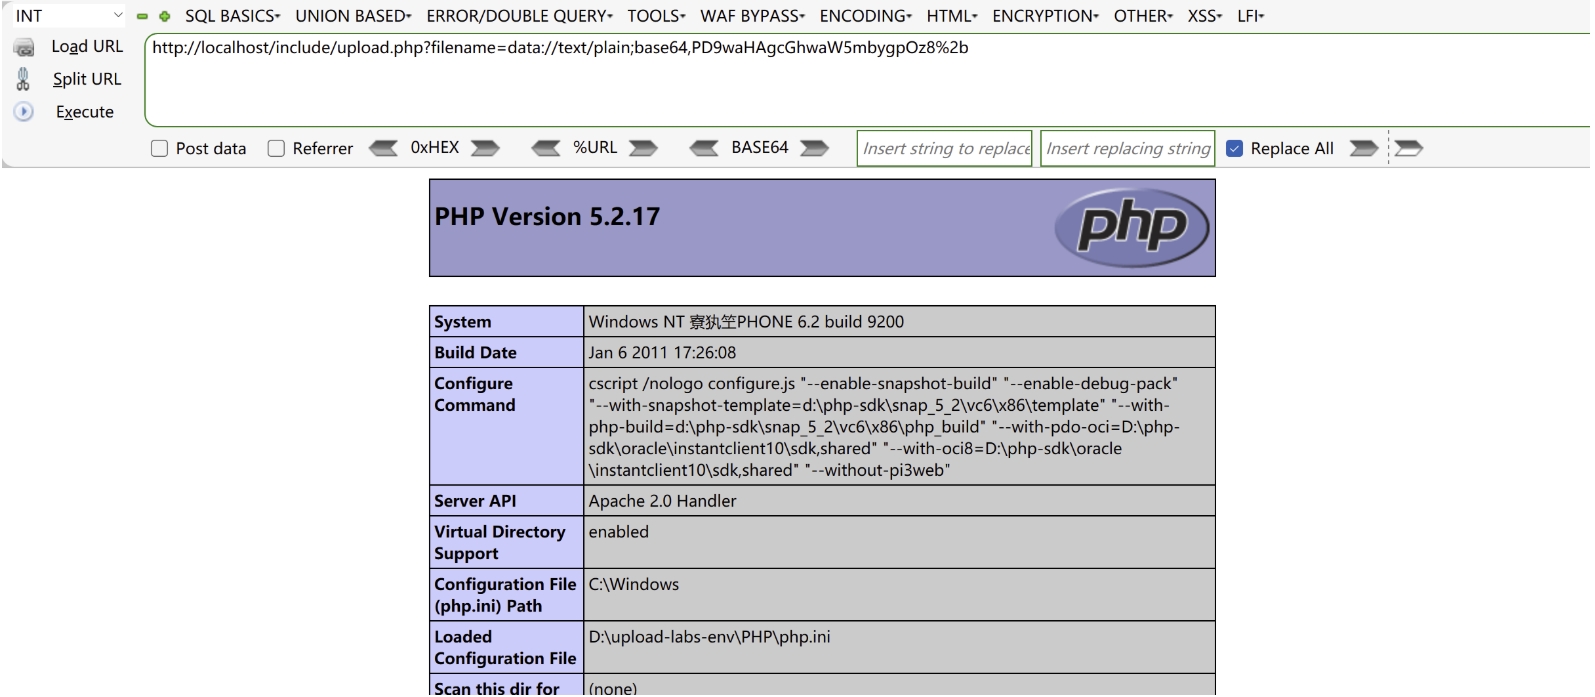
Task: Click the 'System' row label
Action: point(463,322)
